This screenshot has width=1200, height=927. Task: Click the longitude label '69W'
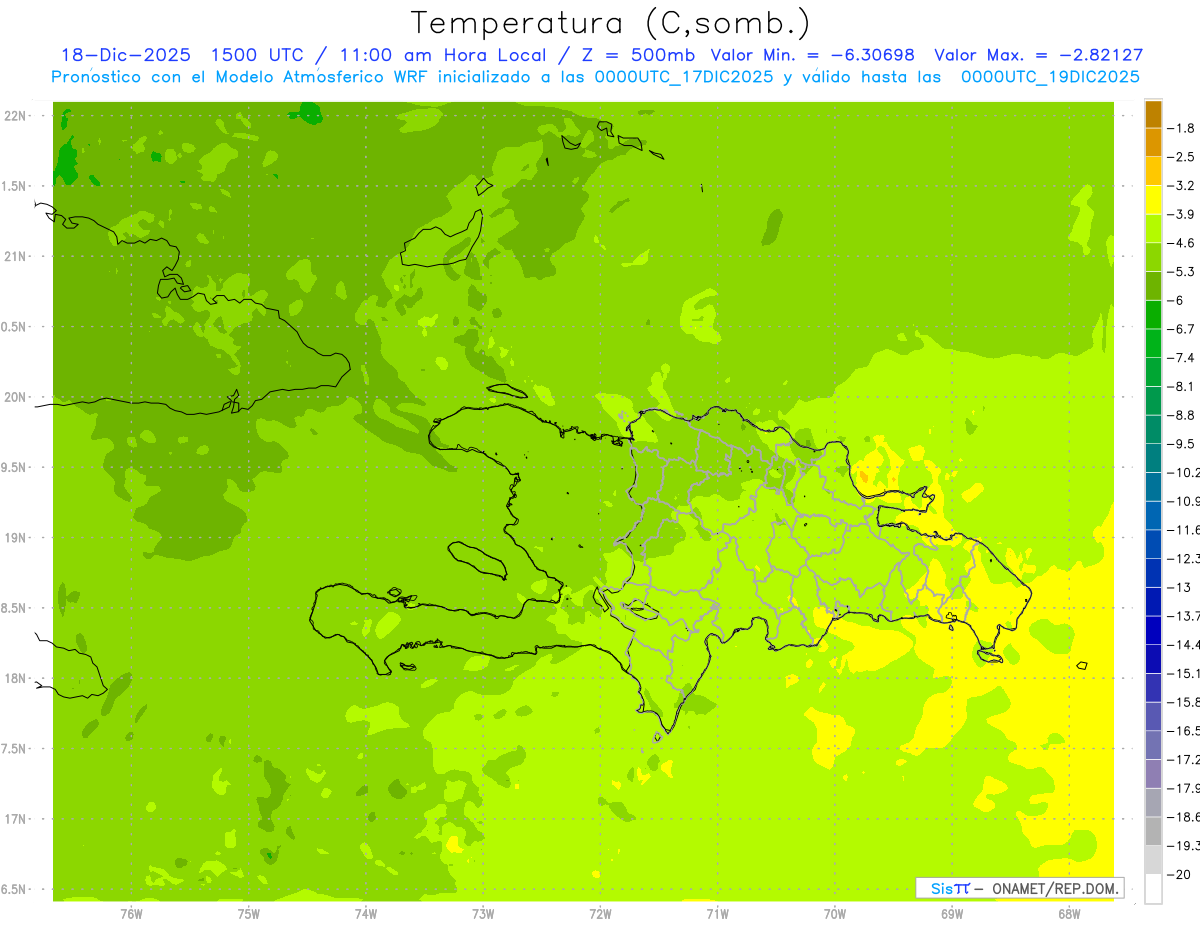coord(952,913)
